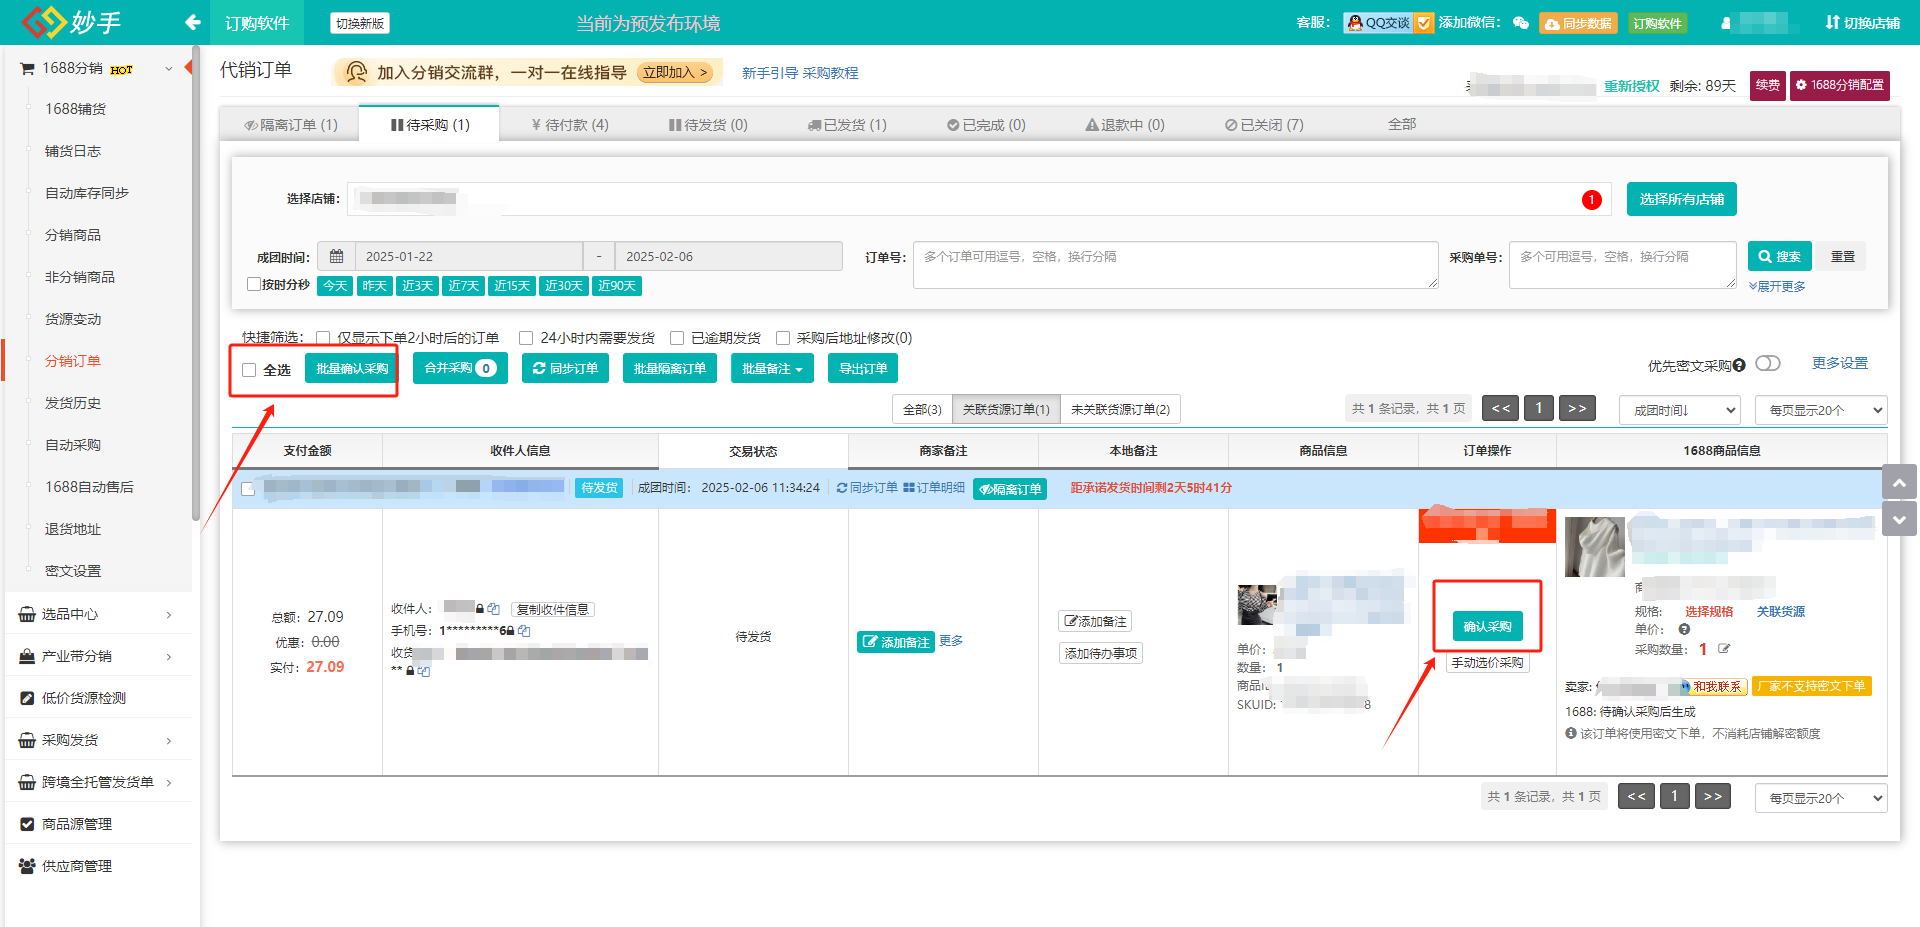Screen dimensions: 1920x927
Task: Open bottom 每页显示20个 dropdown
Action: (1821, 798)
